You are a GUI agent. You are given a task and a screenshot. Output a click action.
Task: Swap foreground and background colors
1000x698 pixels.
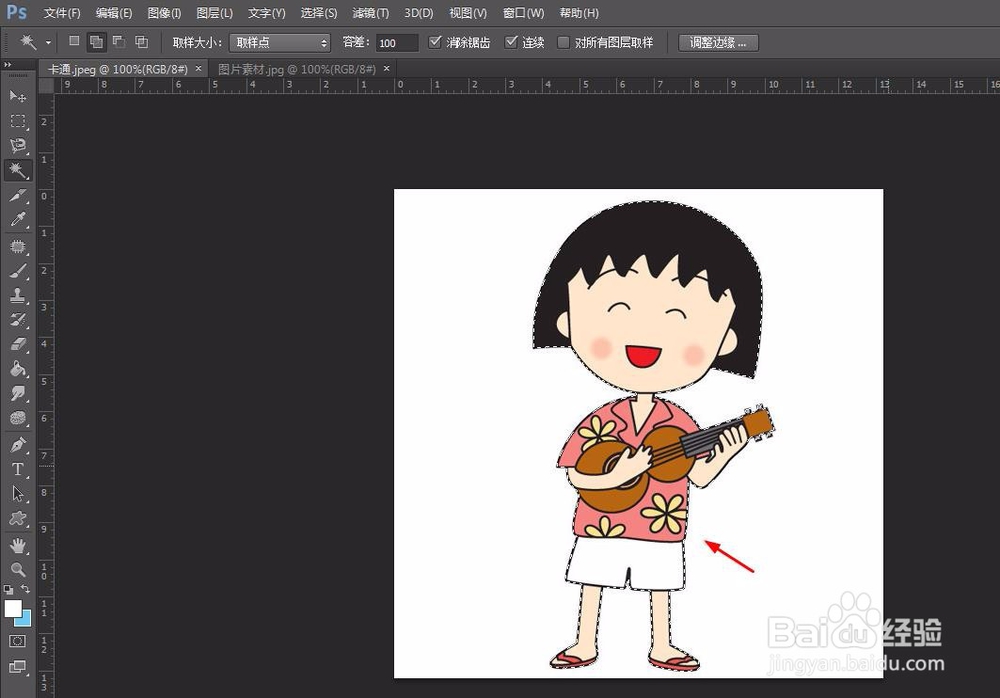(26, 589)
